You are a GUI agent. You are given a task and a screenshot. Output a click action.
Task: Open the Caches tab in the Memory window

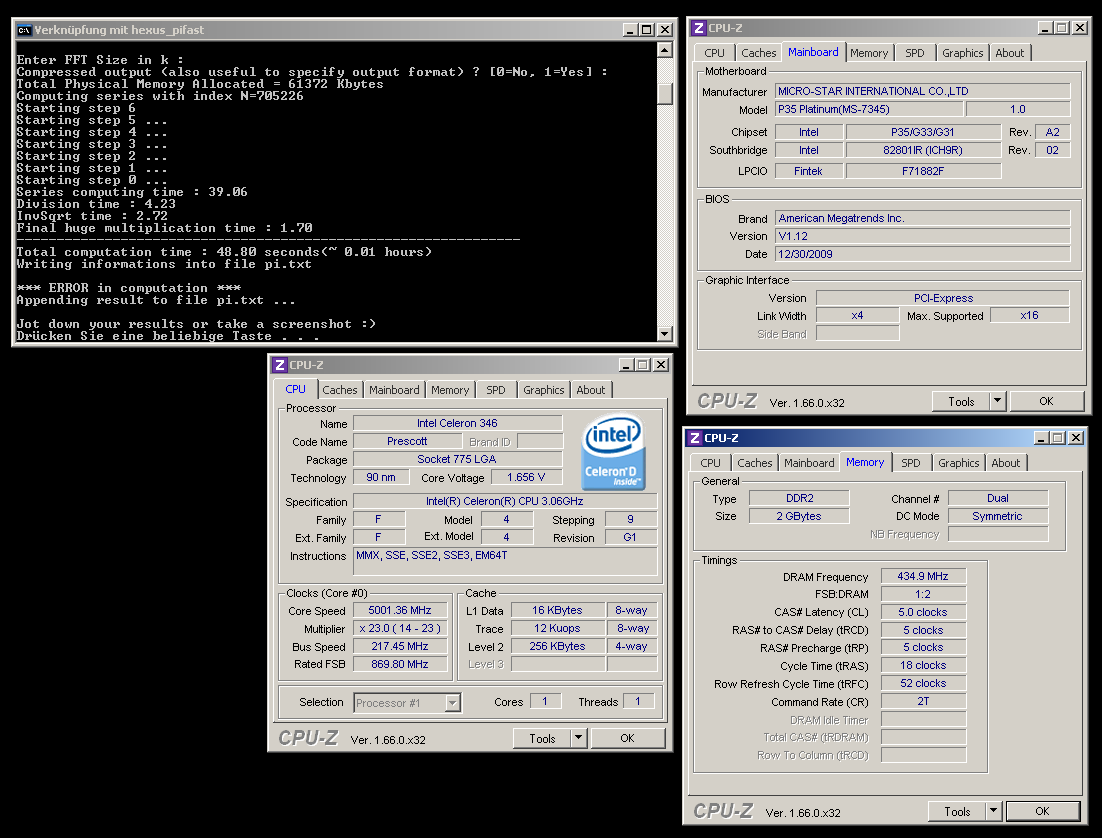pos(755,463)
